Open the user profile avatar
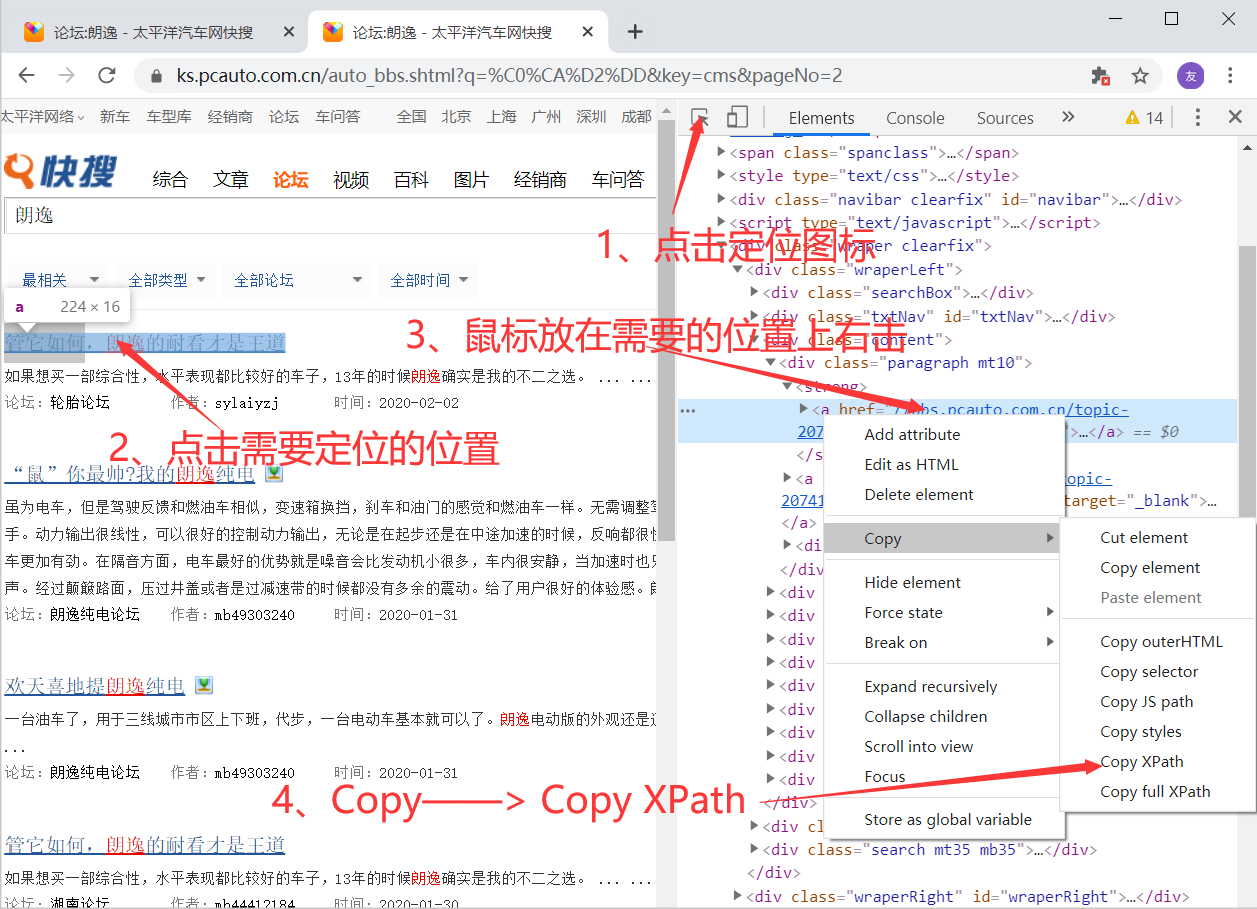 coord(1190,75)
